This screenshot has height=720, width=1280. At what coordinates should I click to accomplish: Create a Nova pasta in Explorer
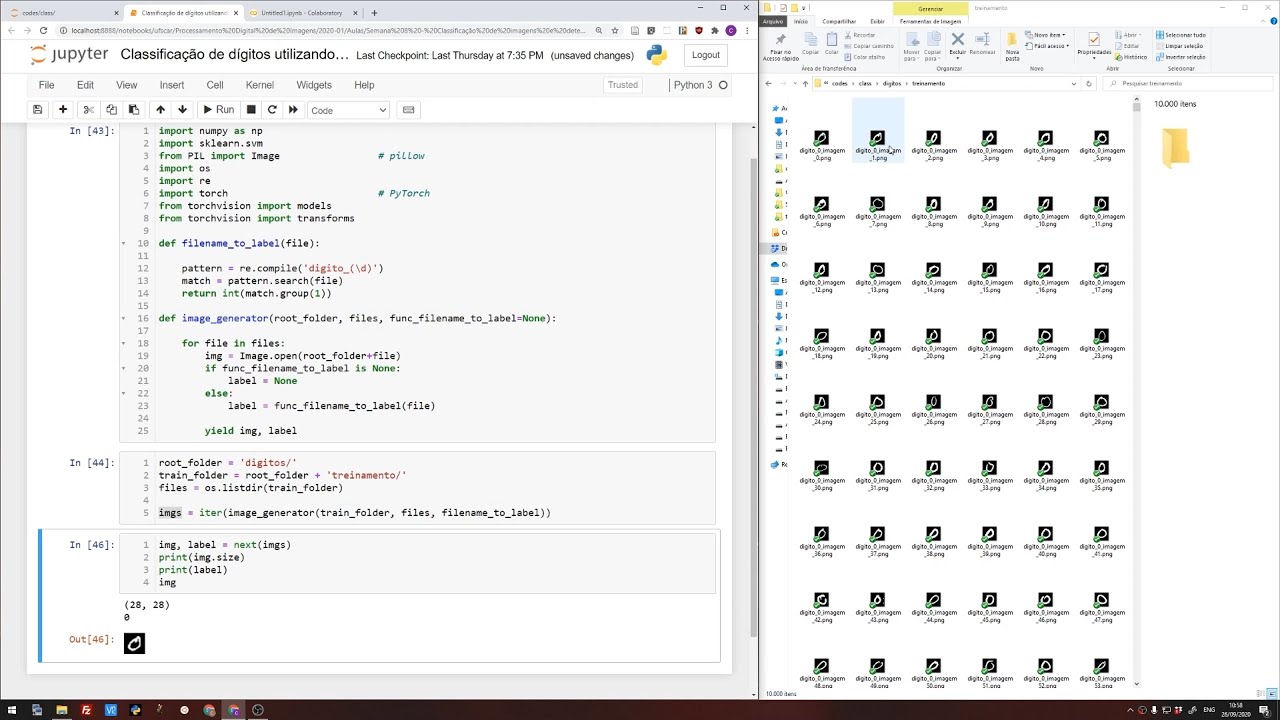[x=1012, y=46]
